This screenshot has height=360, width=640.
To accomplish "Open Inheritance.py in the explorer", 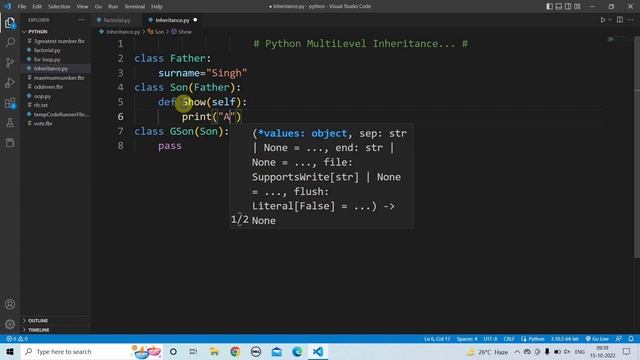I will pos(51,69).
